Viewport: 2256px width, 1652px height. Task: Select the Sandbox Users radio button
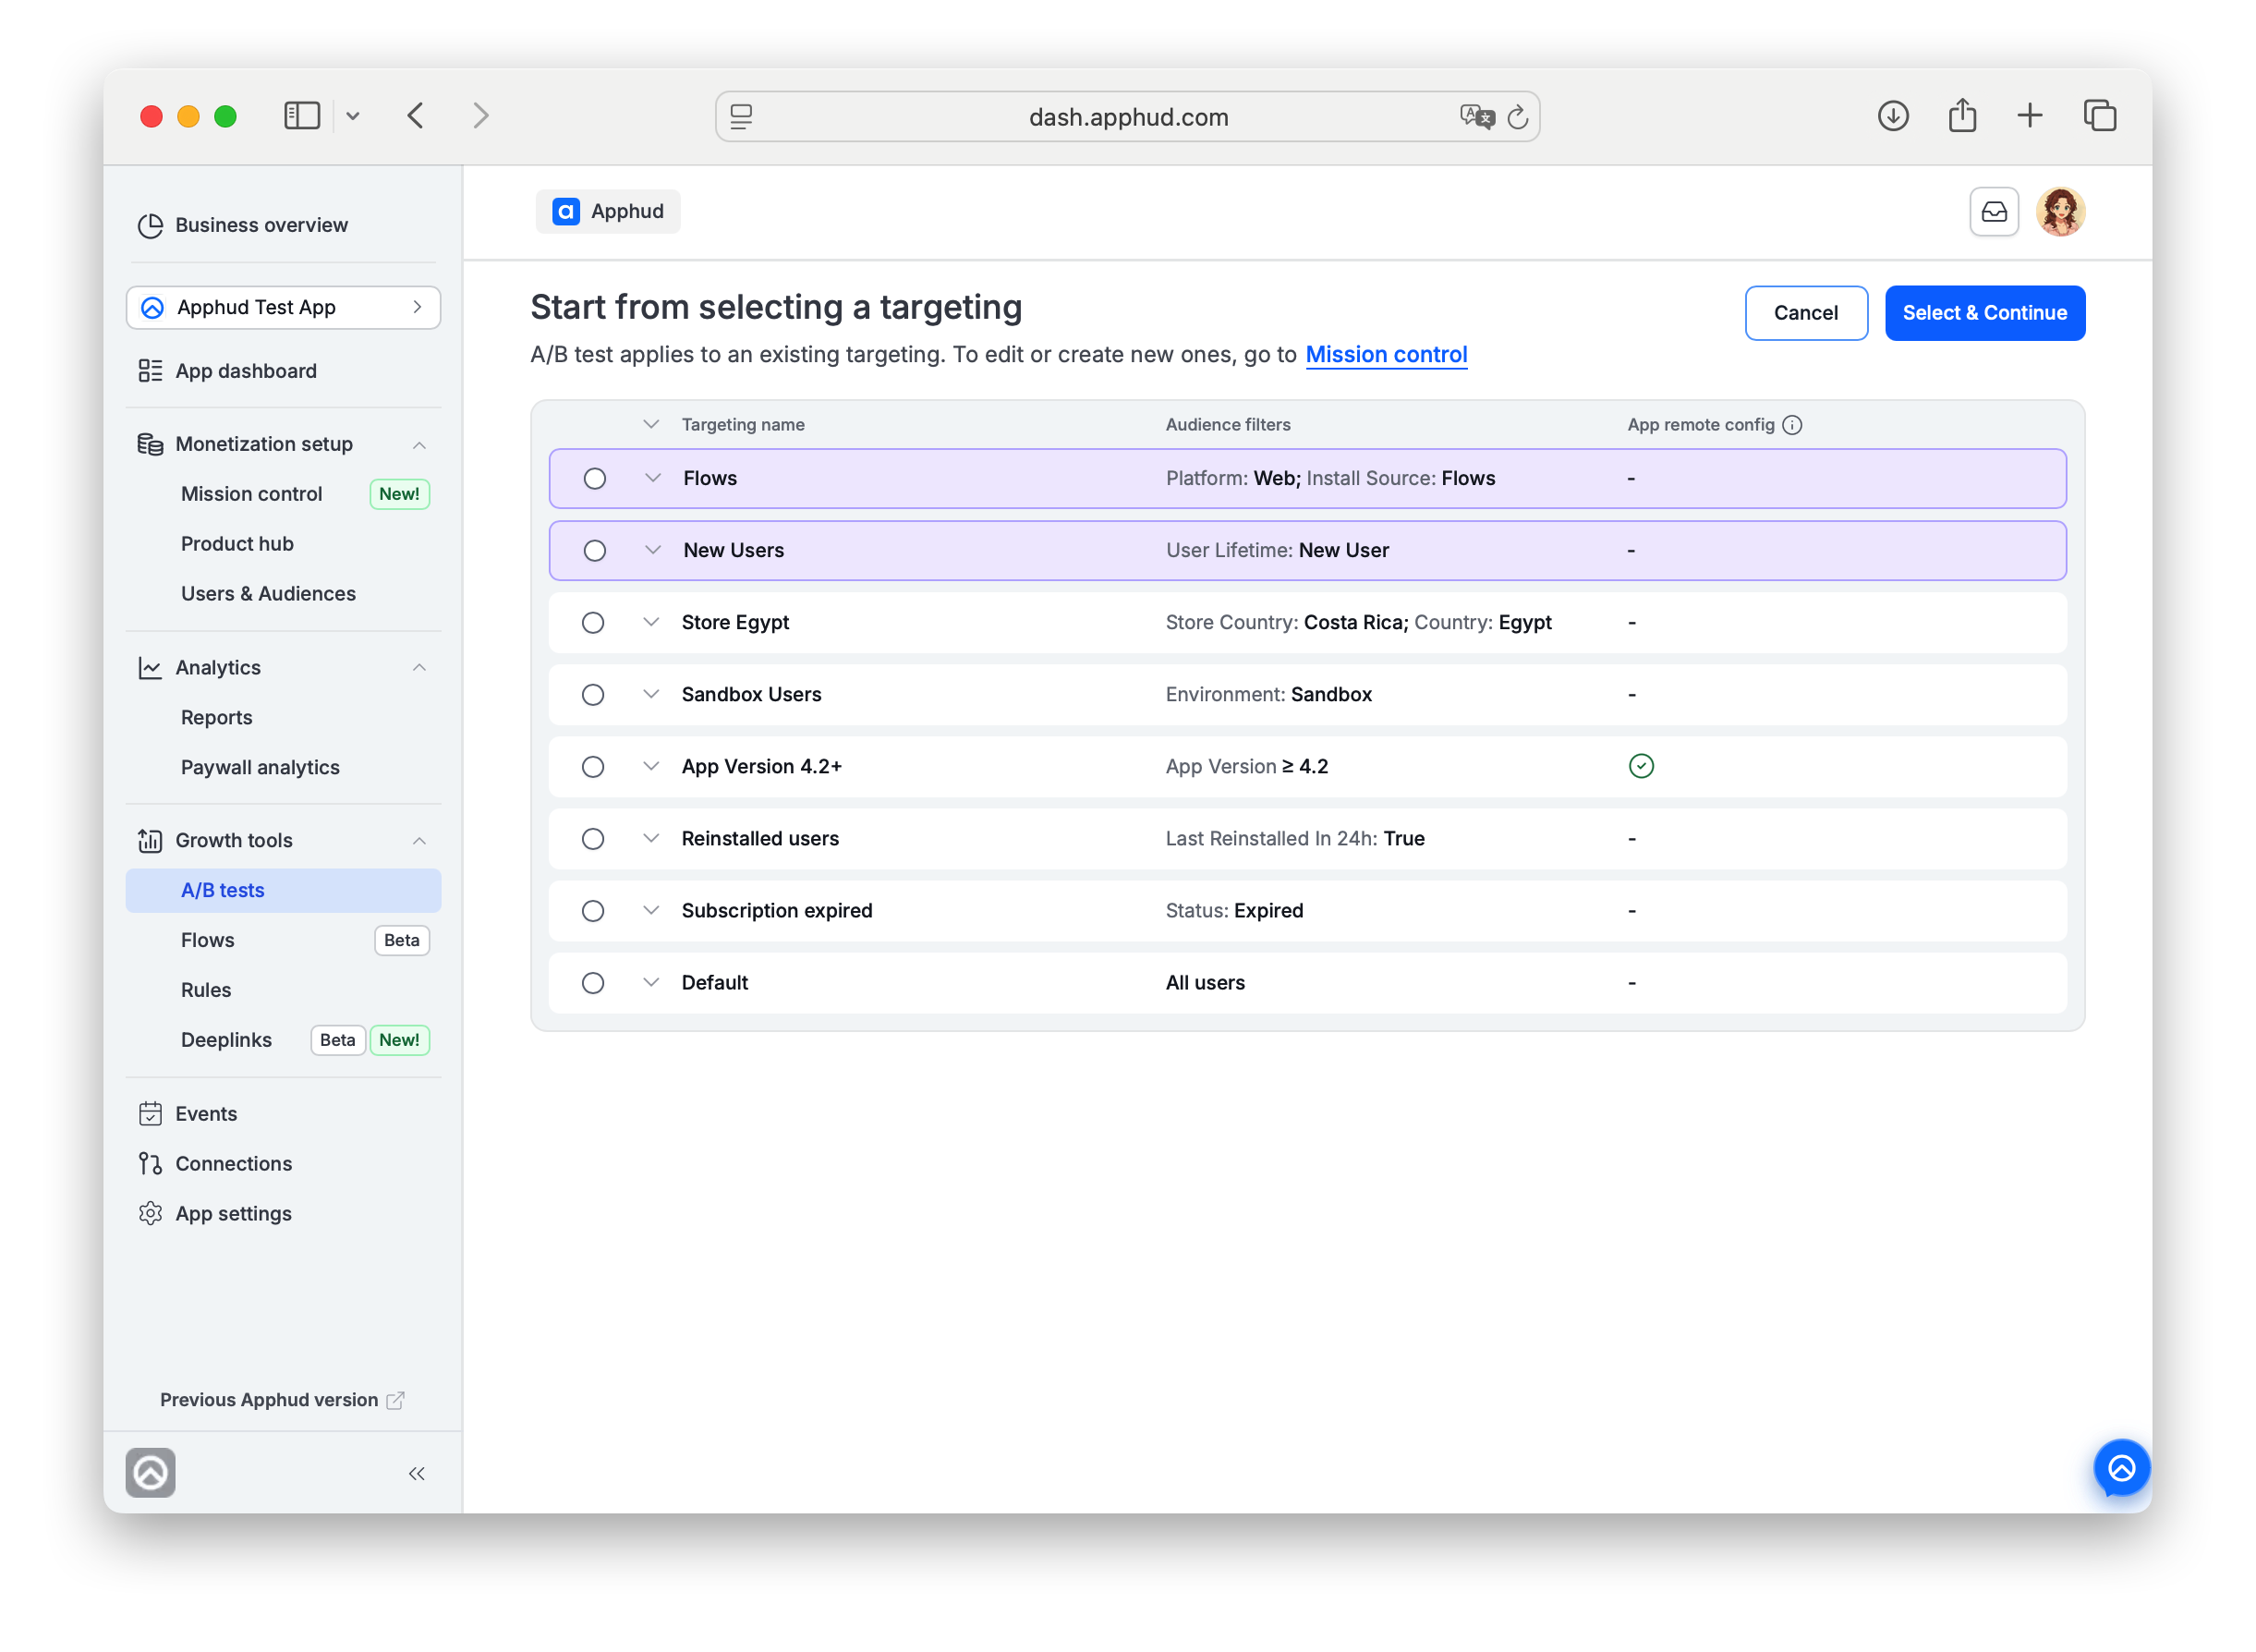tap(593, 695)
